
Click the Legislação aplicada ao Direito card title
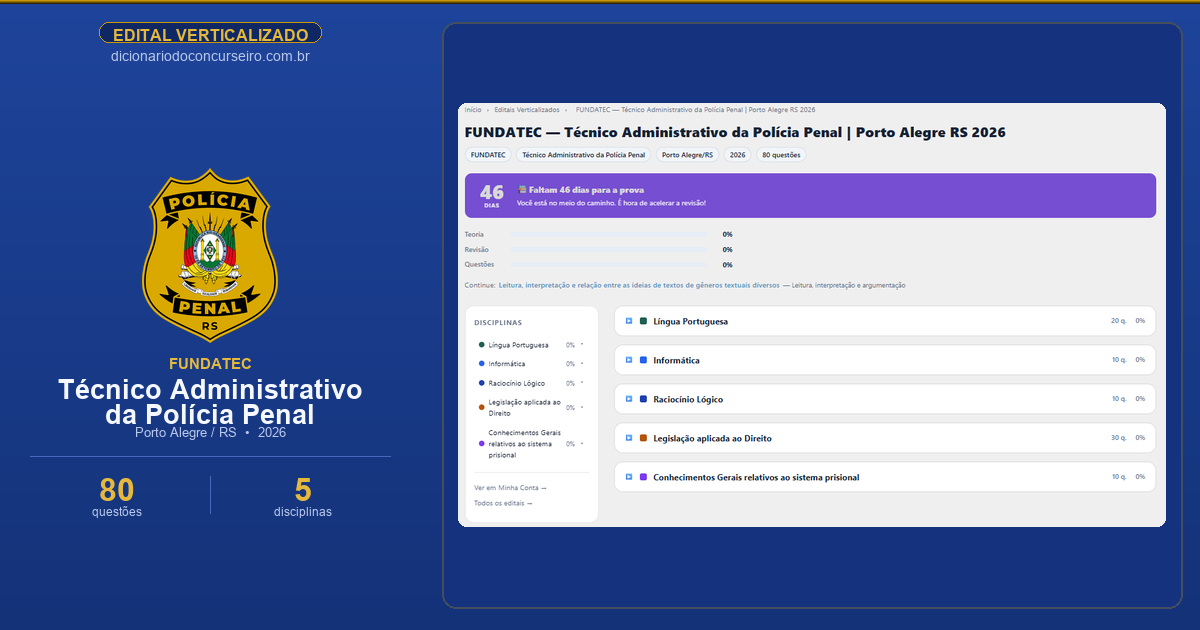[712, 438]
